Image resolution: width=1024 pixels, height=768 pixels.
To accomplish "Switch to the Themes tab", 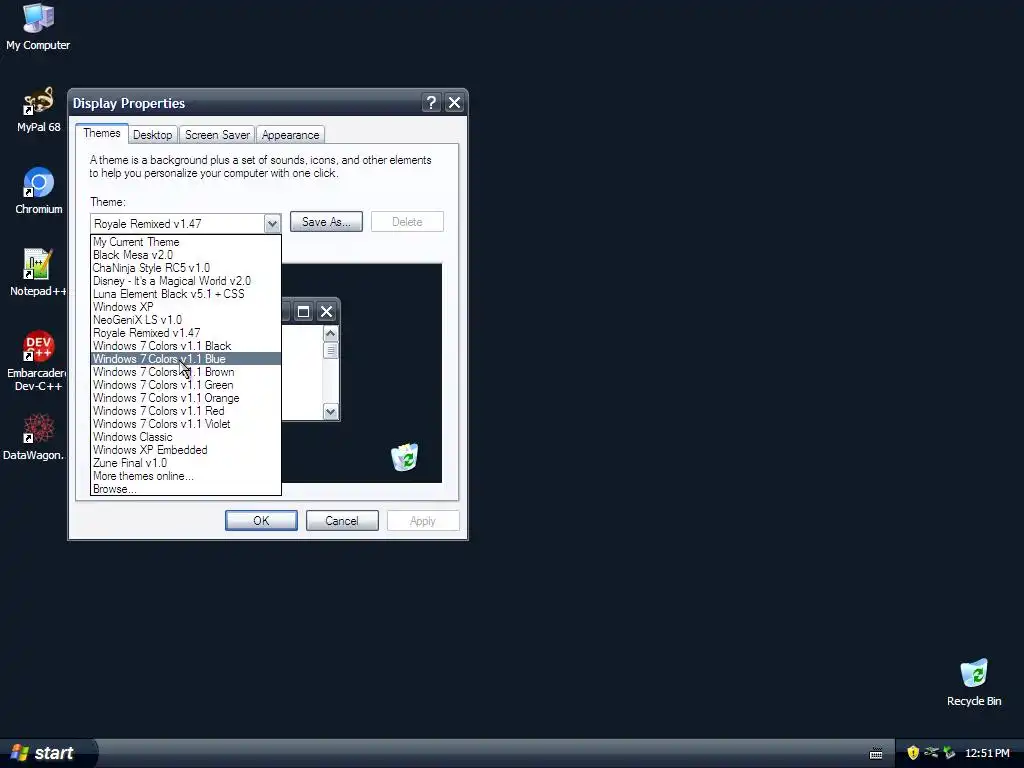I will pos(102,133).
